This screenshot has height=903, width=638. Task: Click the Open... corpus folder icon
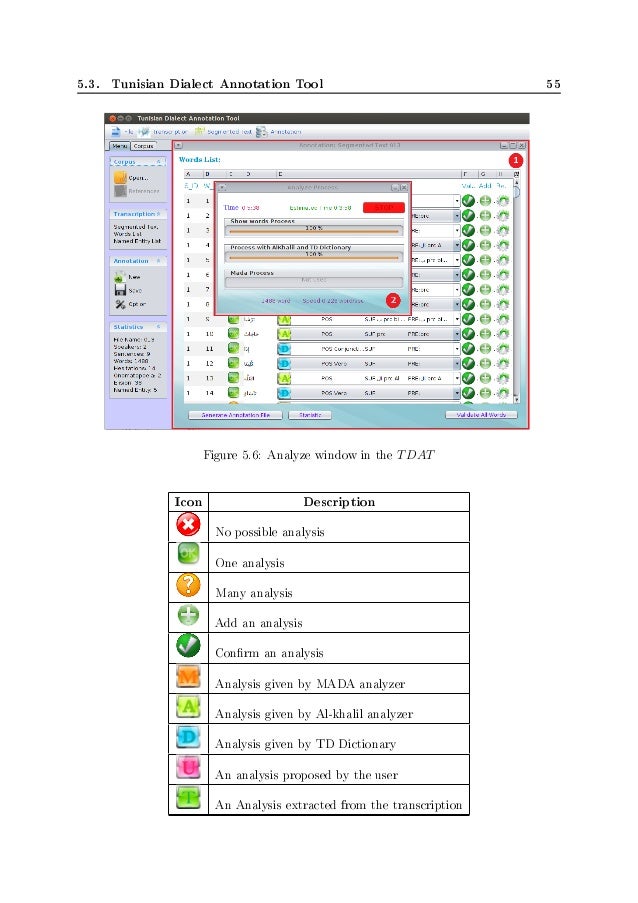(x=120, y=177)
